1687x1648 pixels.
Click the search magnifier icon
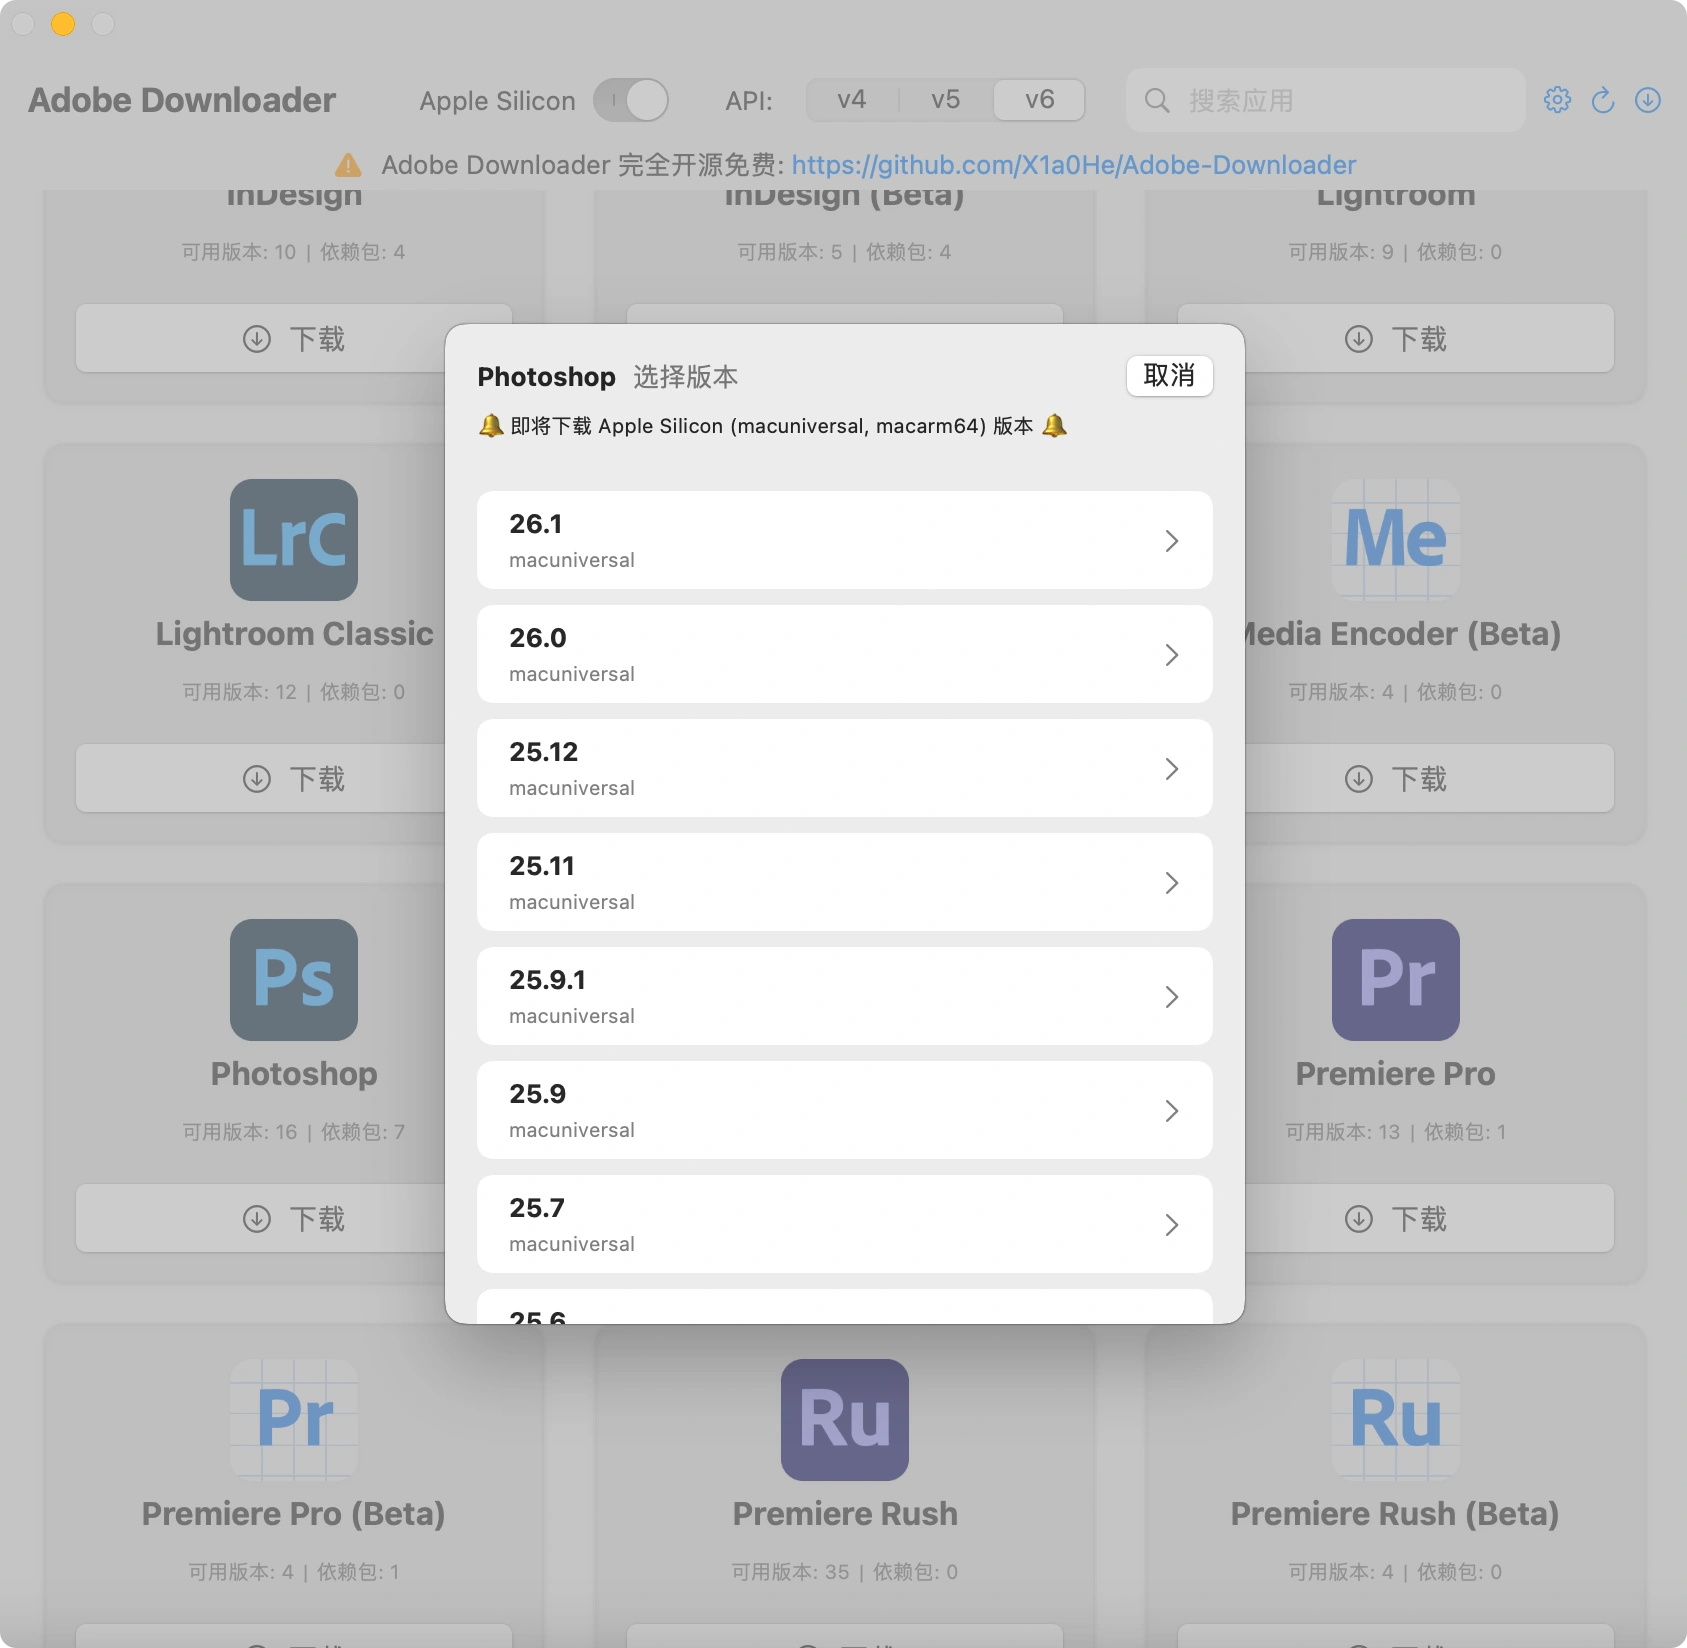[1157, 100]
